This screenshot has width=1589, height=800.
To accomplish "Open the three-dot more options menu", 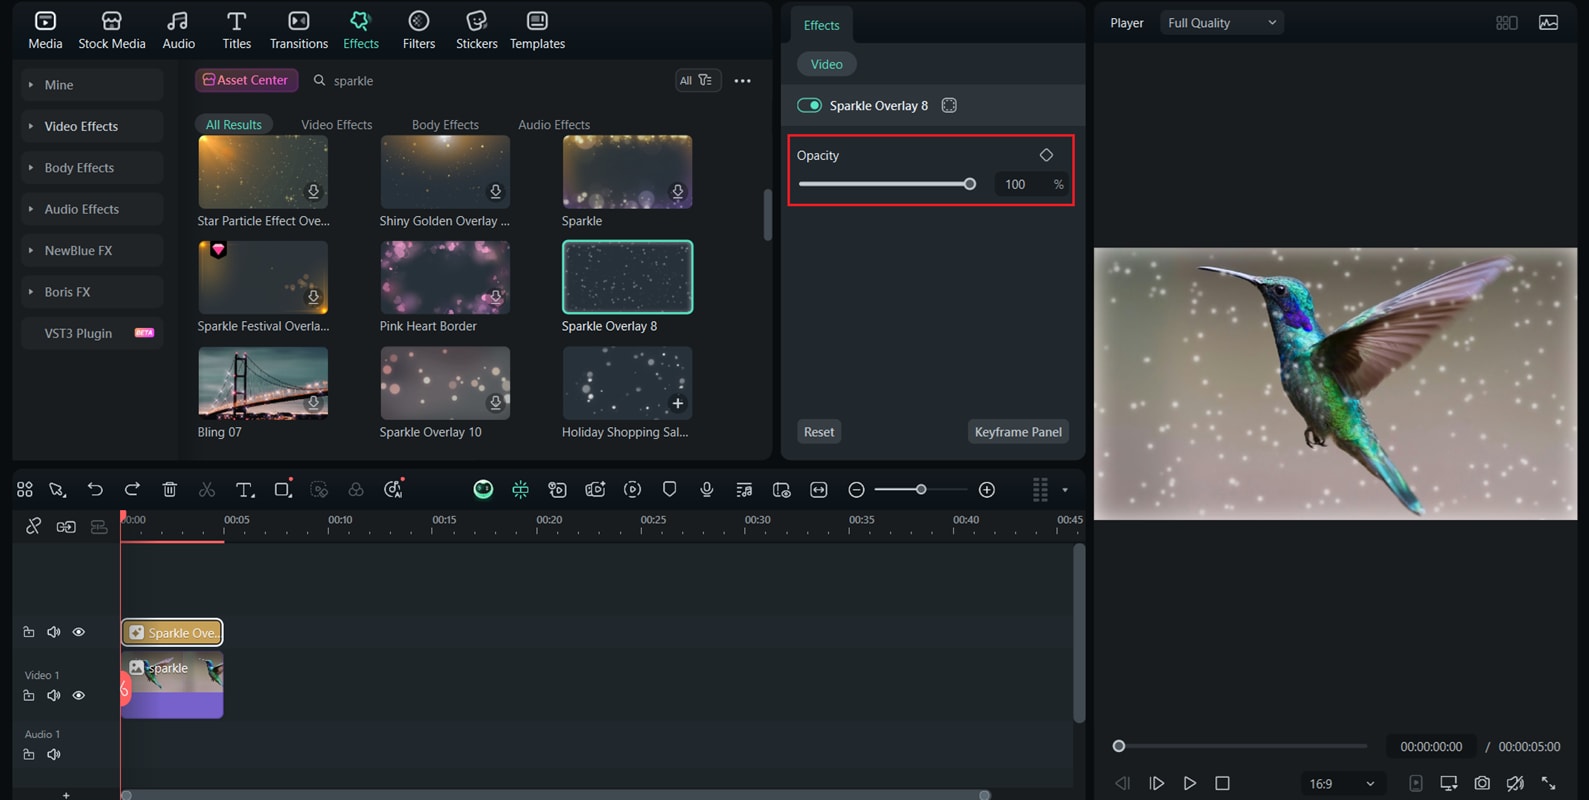I will tap(742, 81).
